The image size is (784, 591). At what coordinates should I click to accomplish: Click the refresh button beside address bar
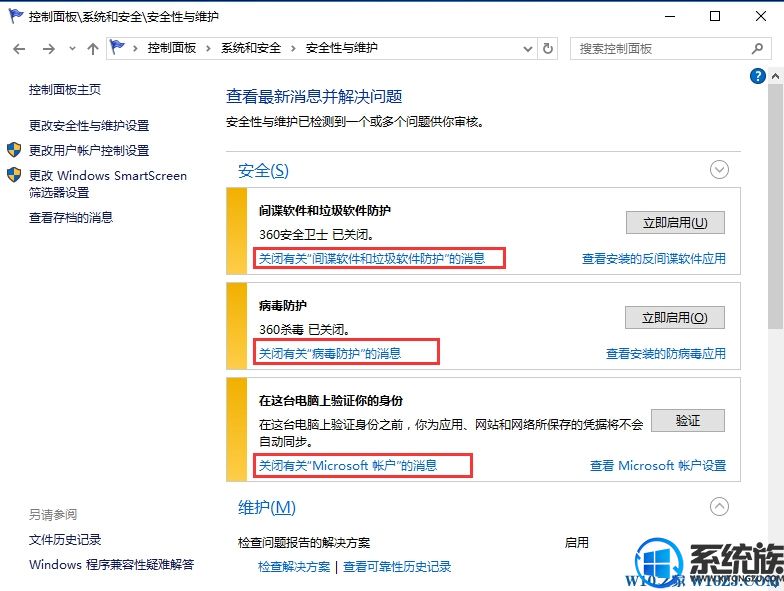click(x=548, y=48)
